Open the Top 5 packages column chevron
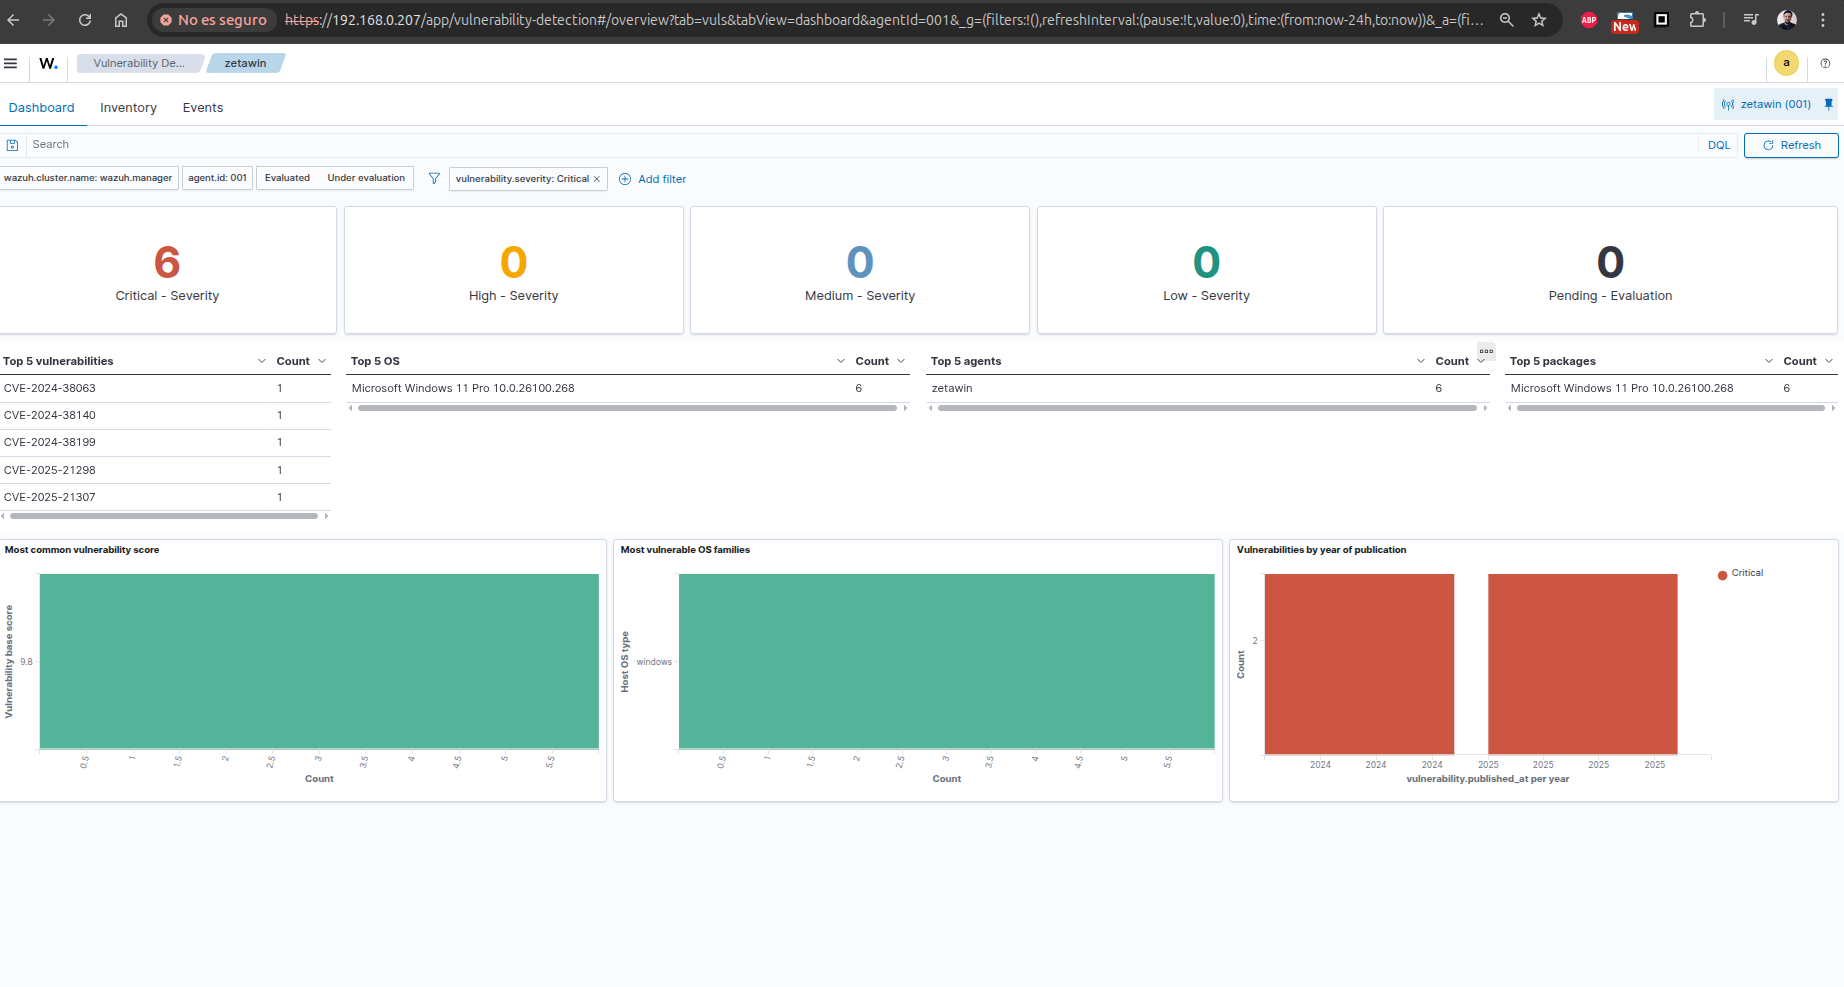The width and height of the screenshot is (1844, 987). [1769, 361]
